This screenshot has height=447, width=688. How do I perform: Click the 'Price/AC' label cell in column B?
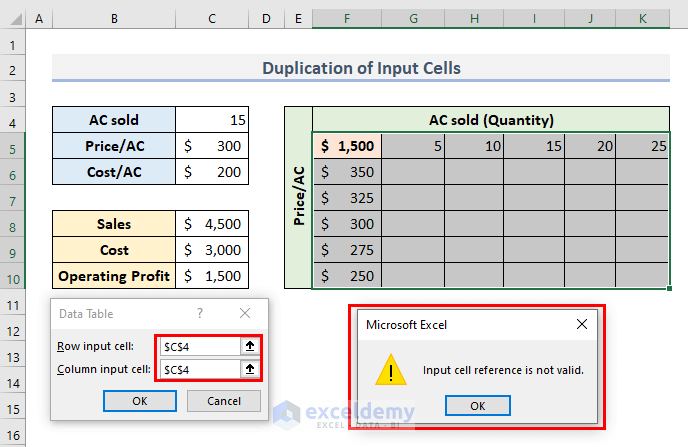[x=114, y=146]
